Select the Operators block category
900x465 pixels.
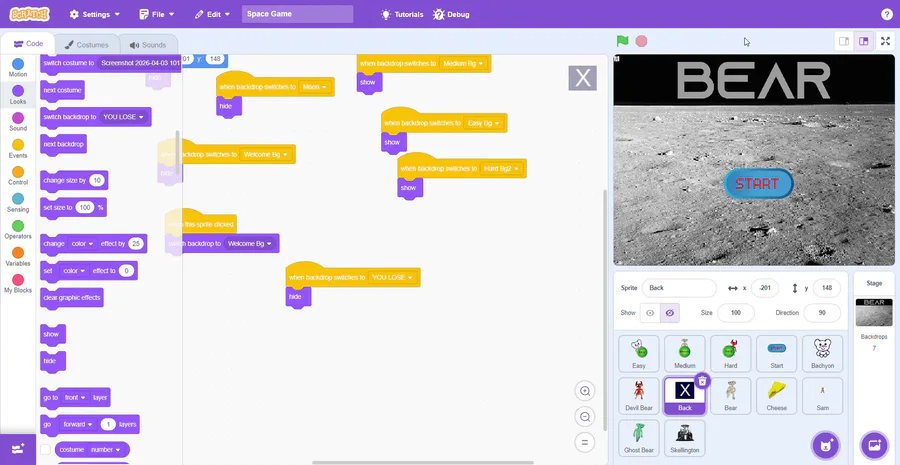(x=18, y=230)
